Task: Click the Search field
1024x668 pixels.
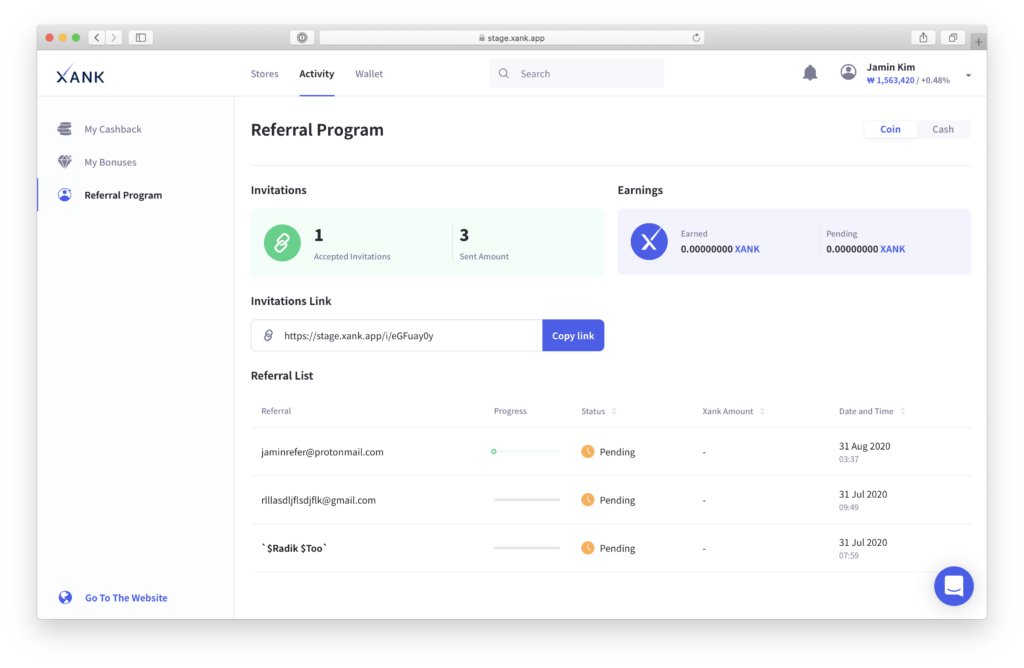Action: 576,73
